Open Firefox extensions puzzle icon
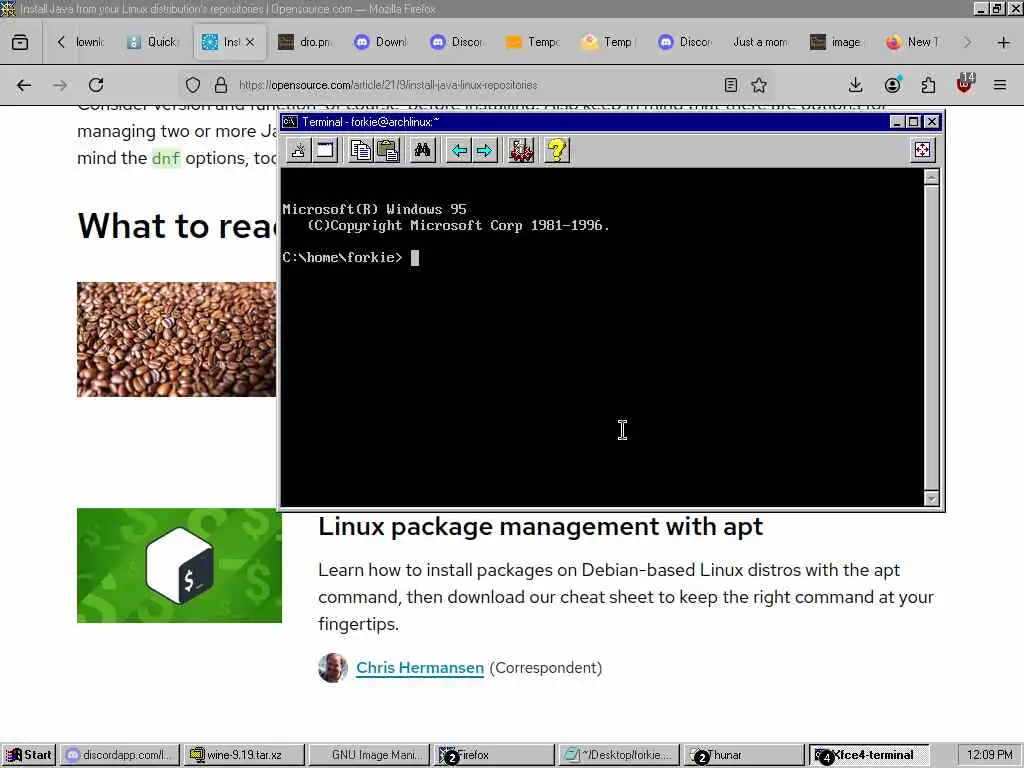Image resolution: width=1024 pixels, height=768 pixels. [928, 85]
